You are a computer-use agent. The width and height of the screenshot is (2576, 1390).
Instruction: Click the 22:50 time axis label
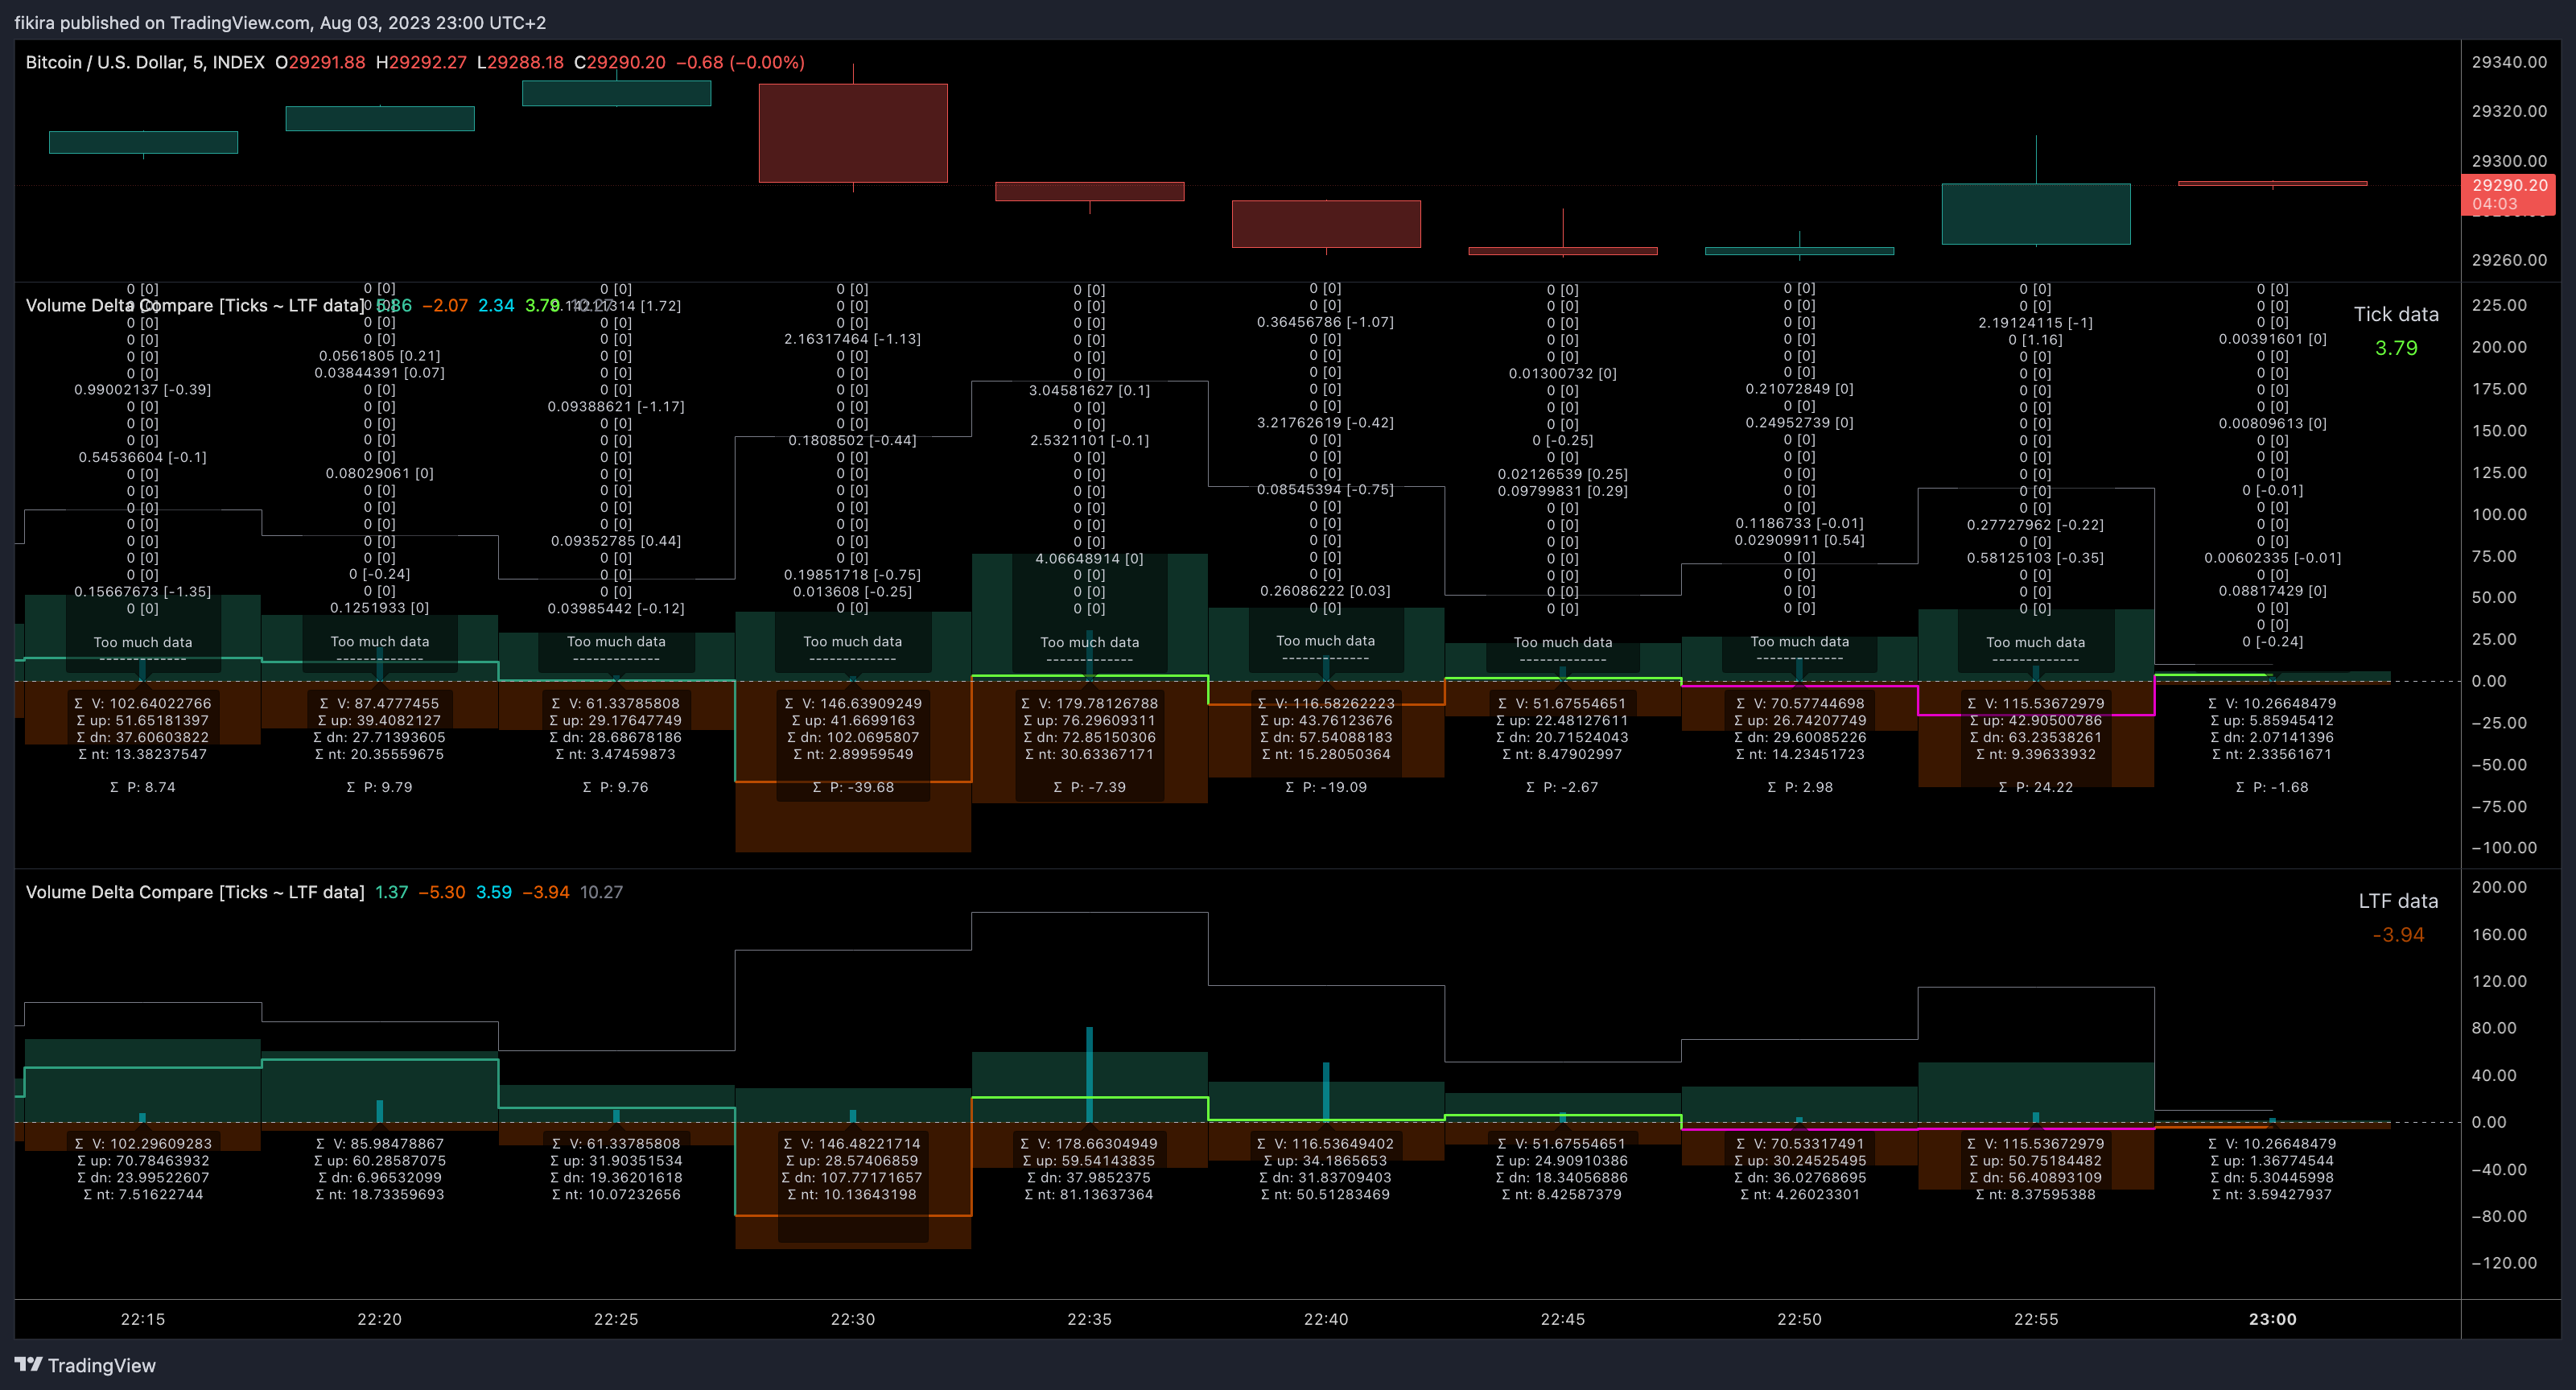pyautogui.click(x=1799, y=1319)
